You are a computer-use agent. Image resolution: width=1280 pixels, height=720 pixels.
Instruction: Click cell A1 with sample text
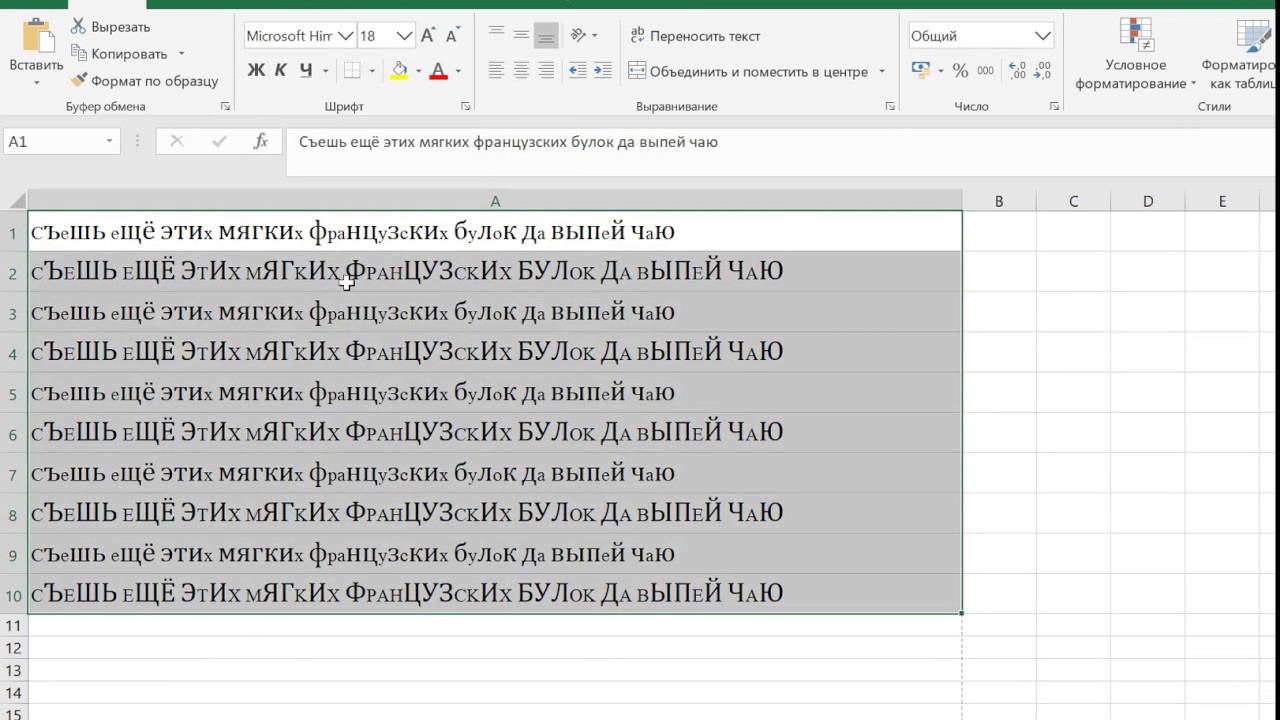[x=495, y=232]
